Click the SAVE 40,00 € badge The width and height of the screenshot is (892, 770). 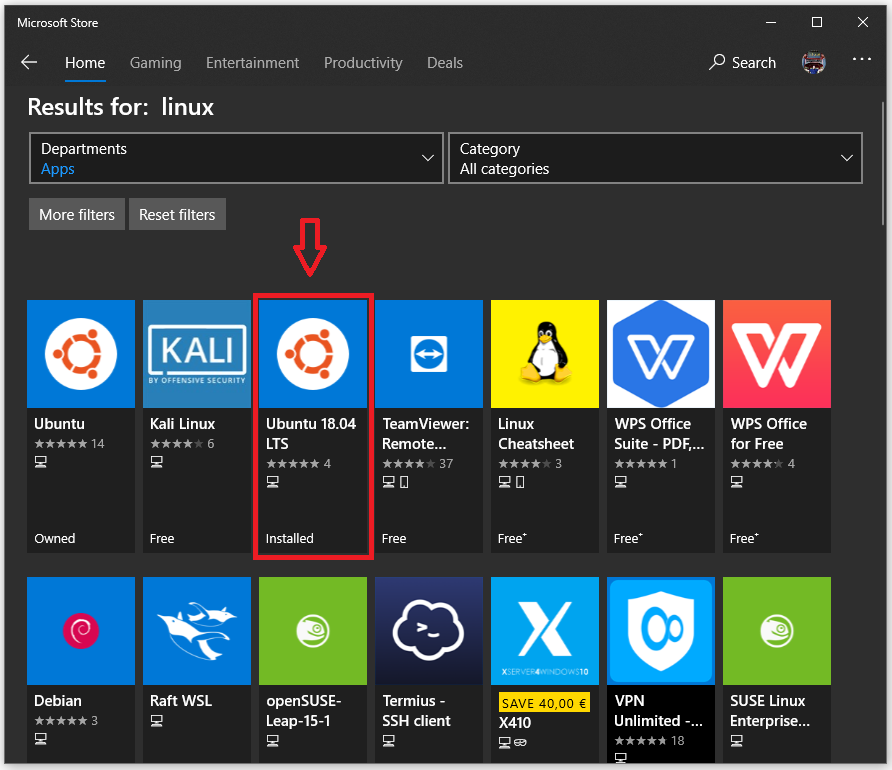[544, 703]
